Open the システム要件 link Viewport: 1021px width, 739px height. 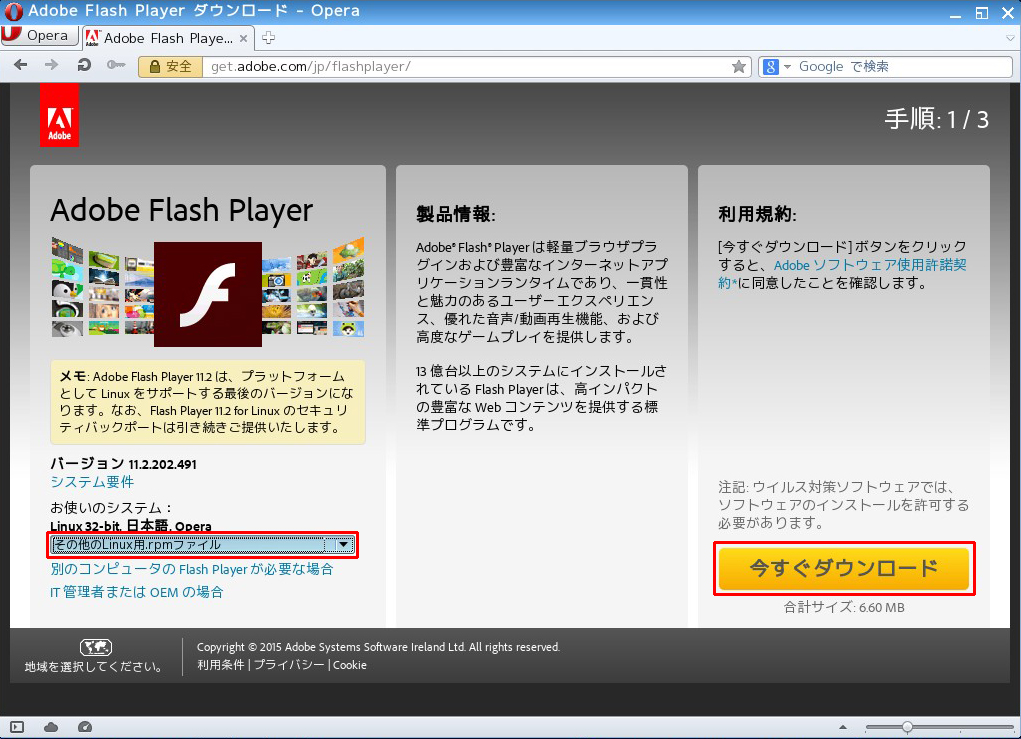pyautogui.click(x=91, y=482)
